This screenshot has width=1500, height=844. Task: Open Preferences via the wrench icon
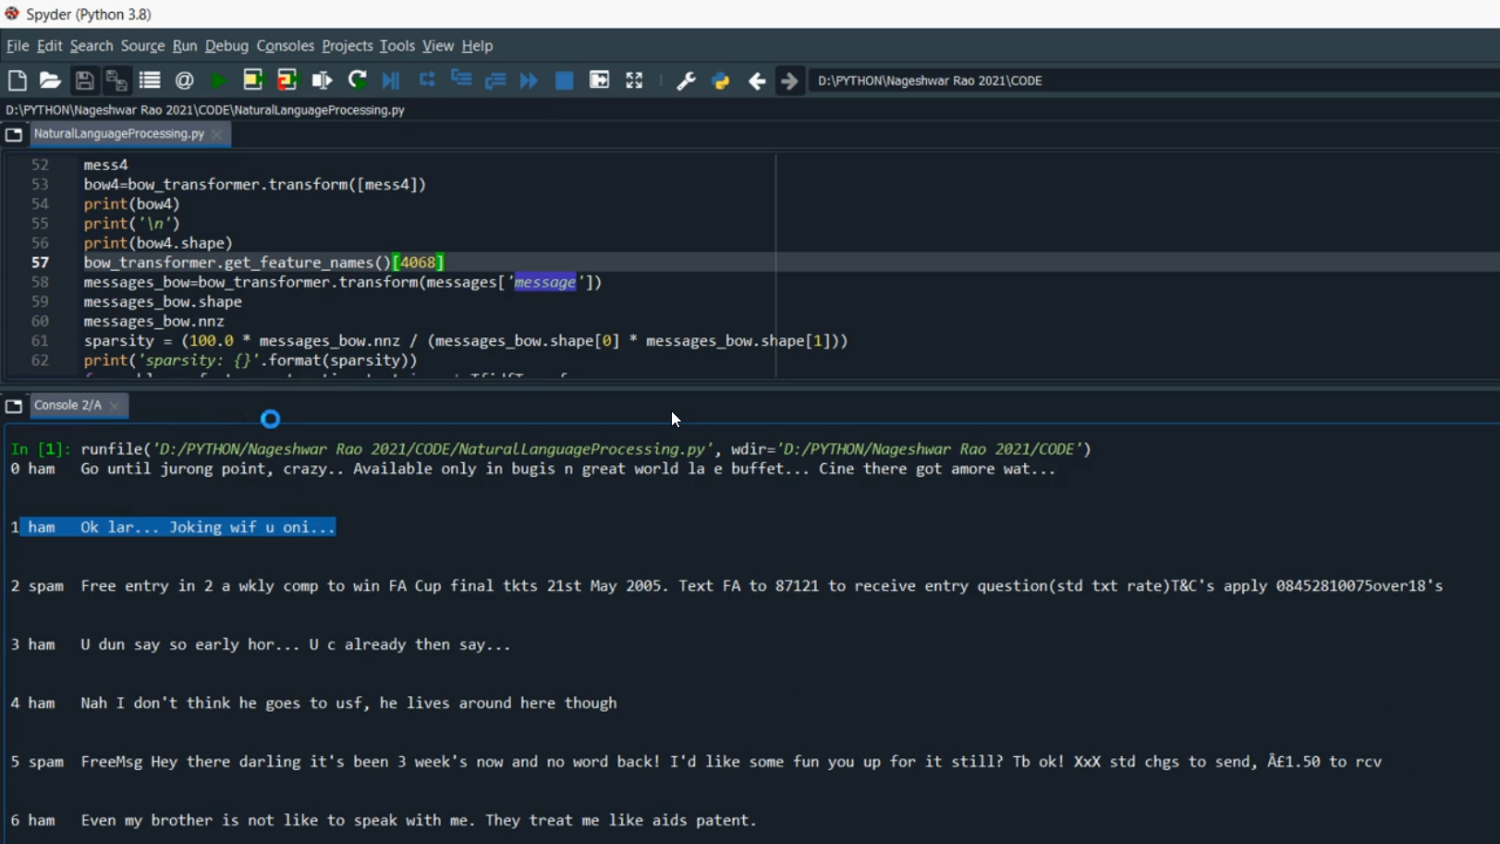[686, 81]
